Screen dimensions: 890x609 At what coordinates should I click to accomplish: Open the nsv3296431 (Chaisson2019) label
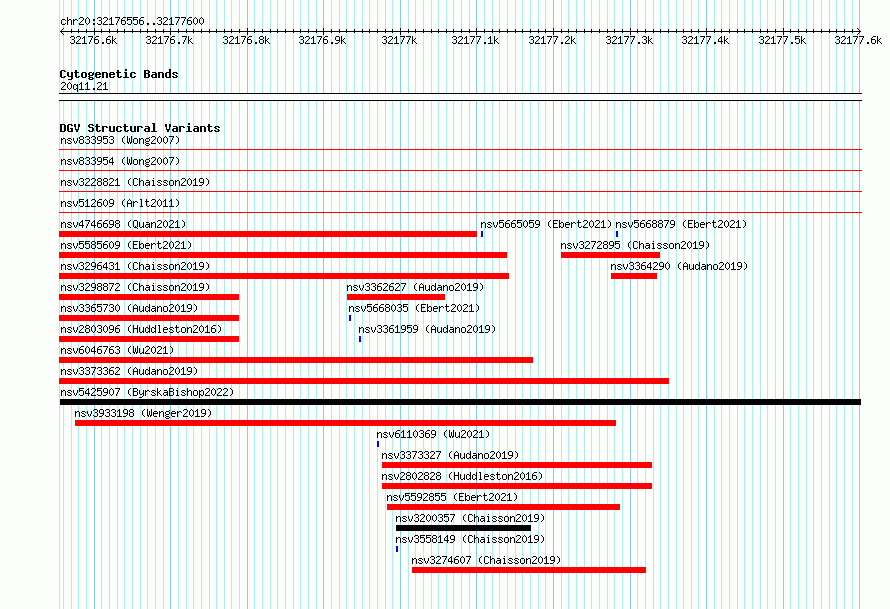[135, 266]
